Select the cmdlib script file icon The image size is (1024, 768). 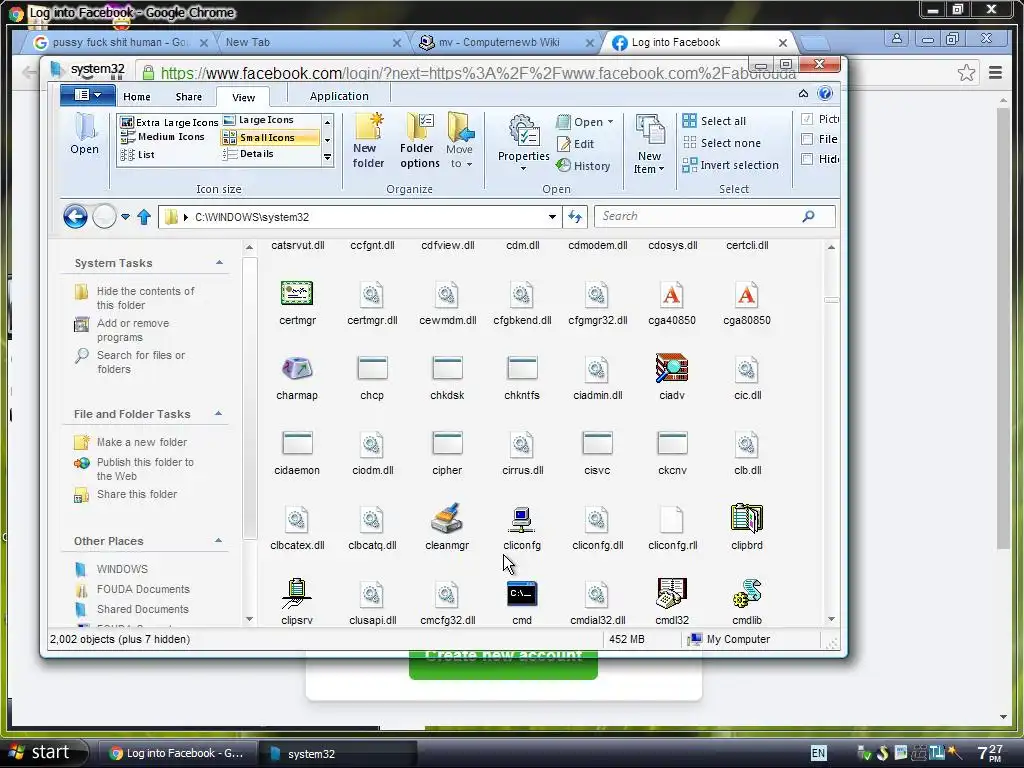click(x=747, y=594)
